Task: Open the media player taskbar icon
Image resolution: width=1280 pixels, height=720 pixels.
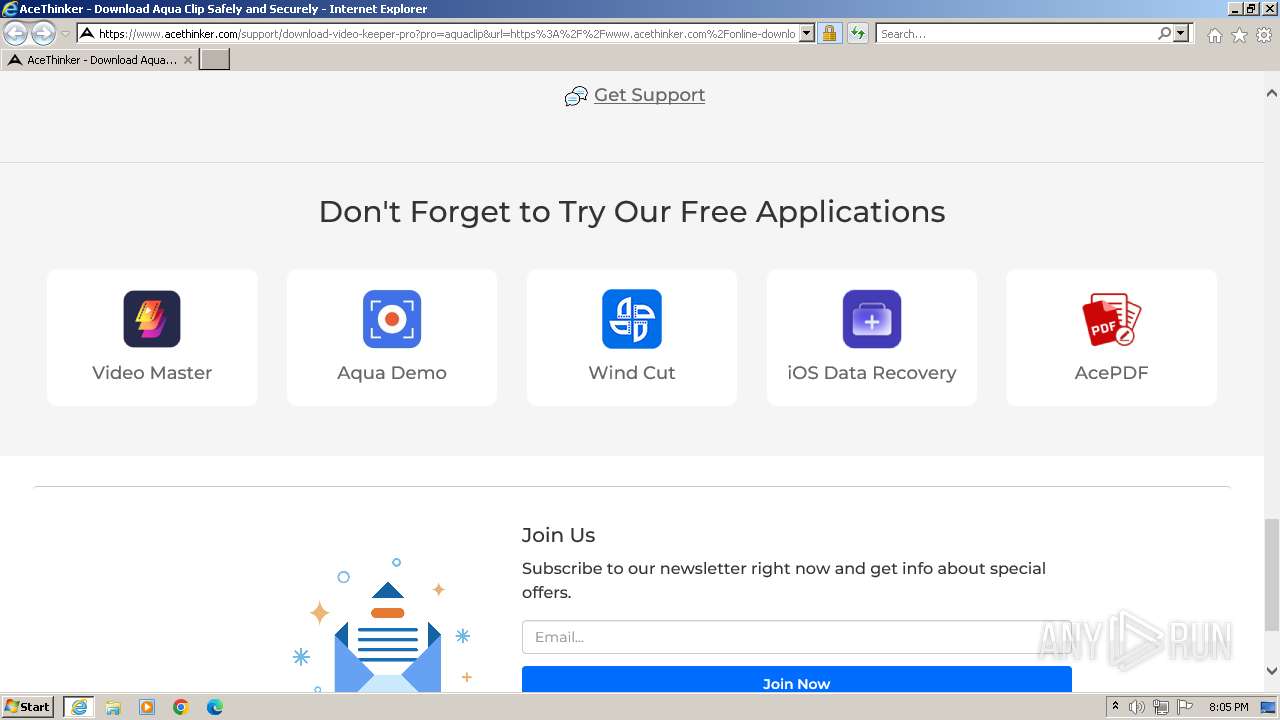Action: 147,707
